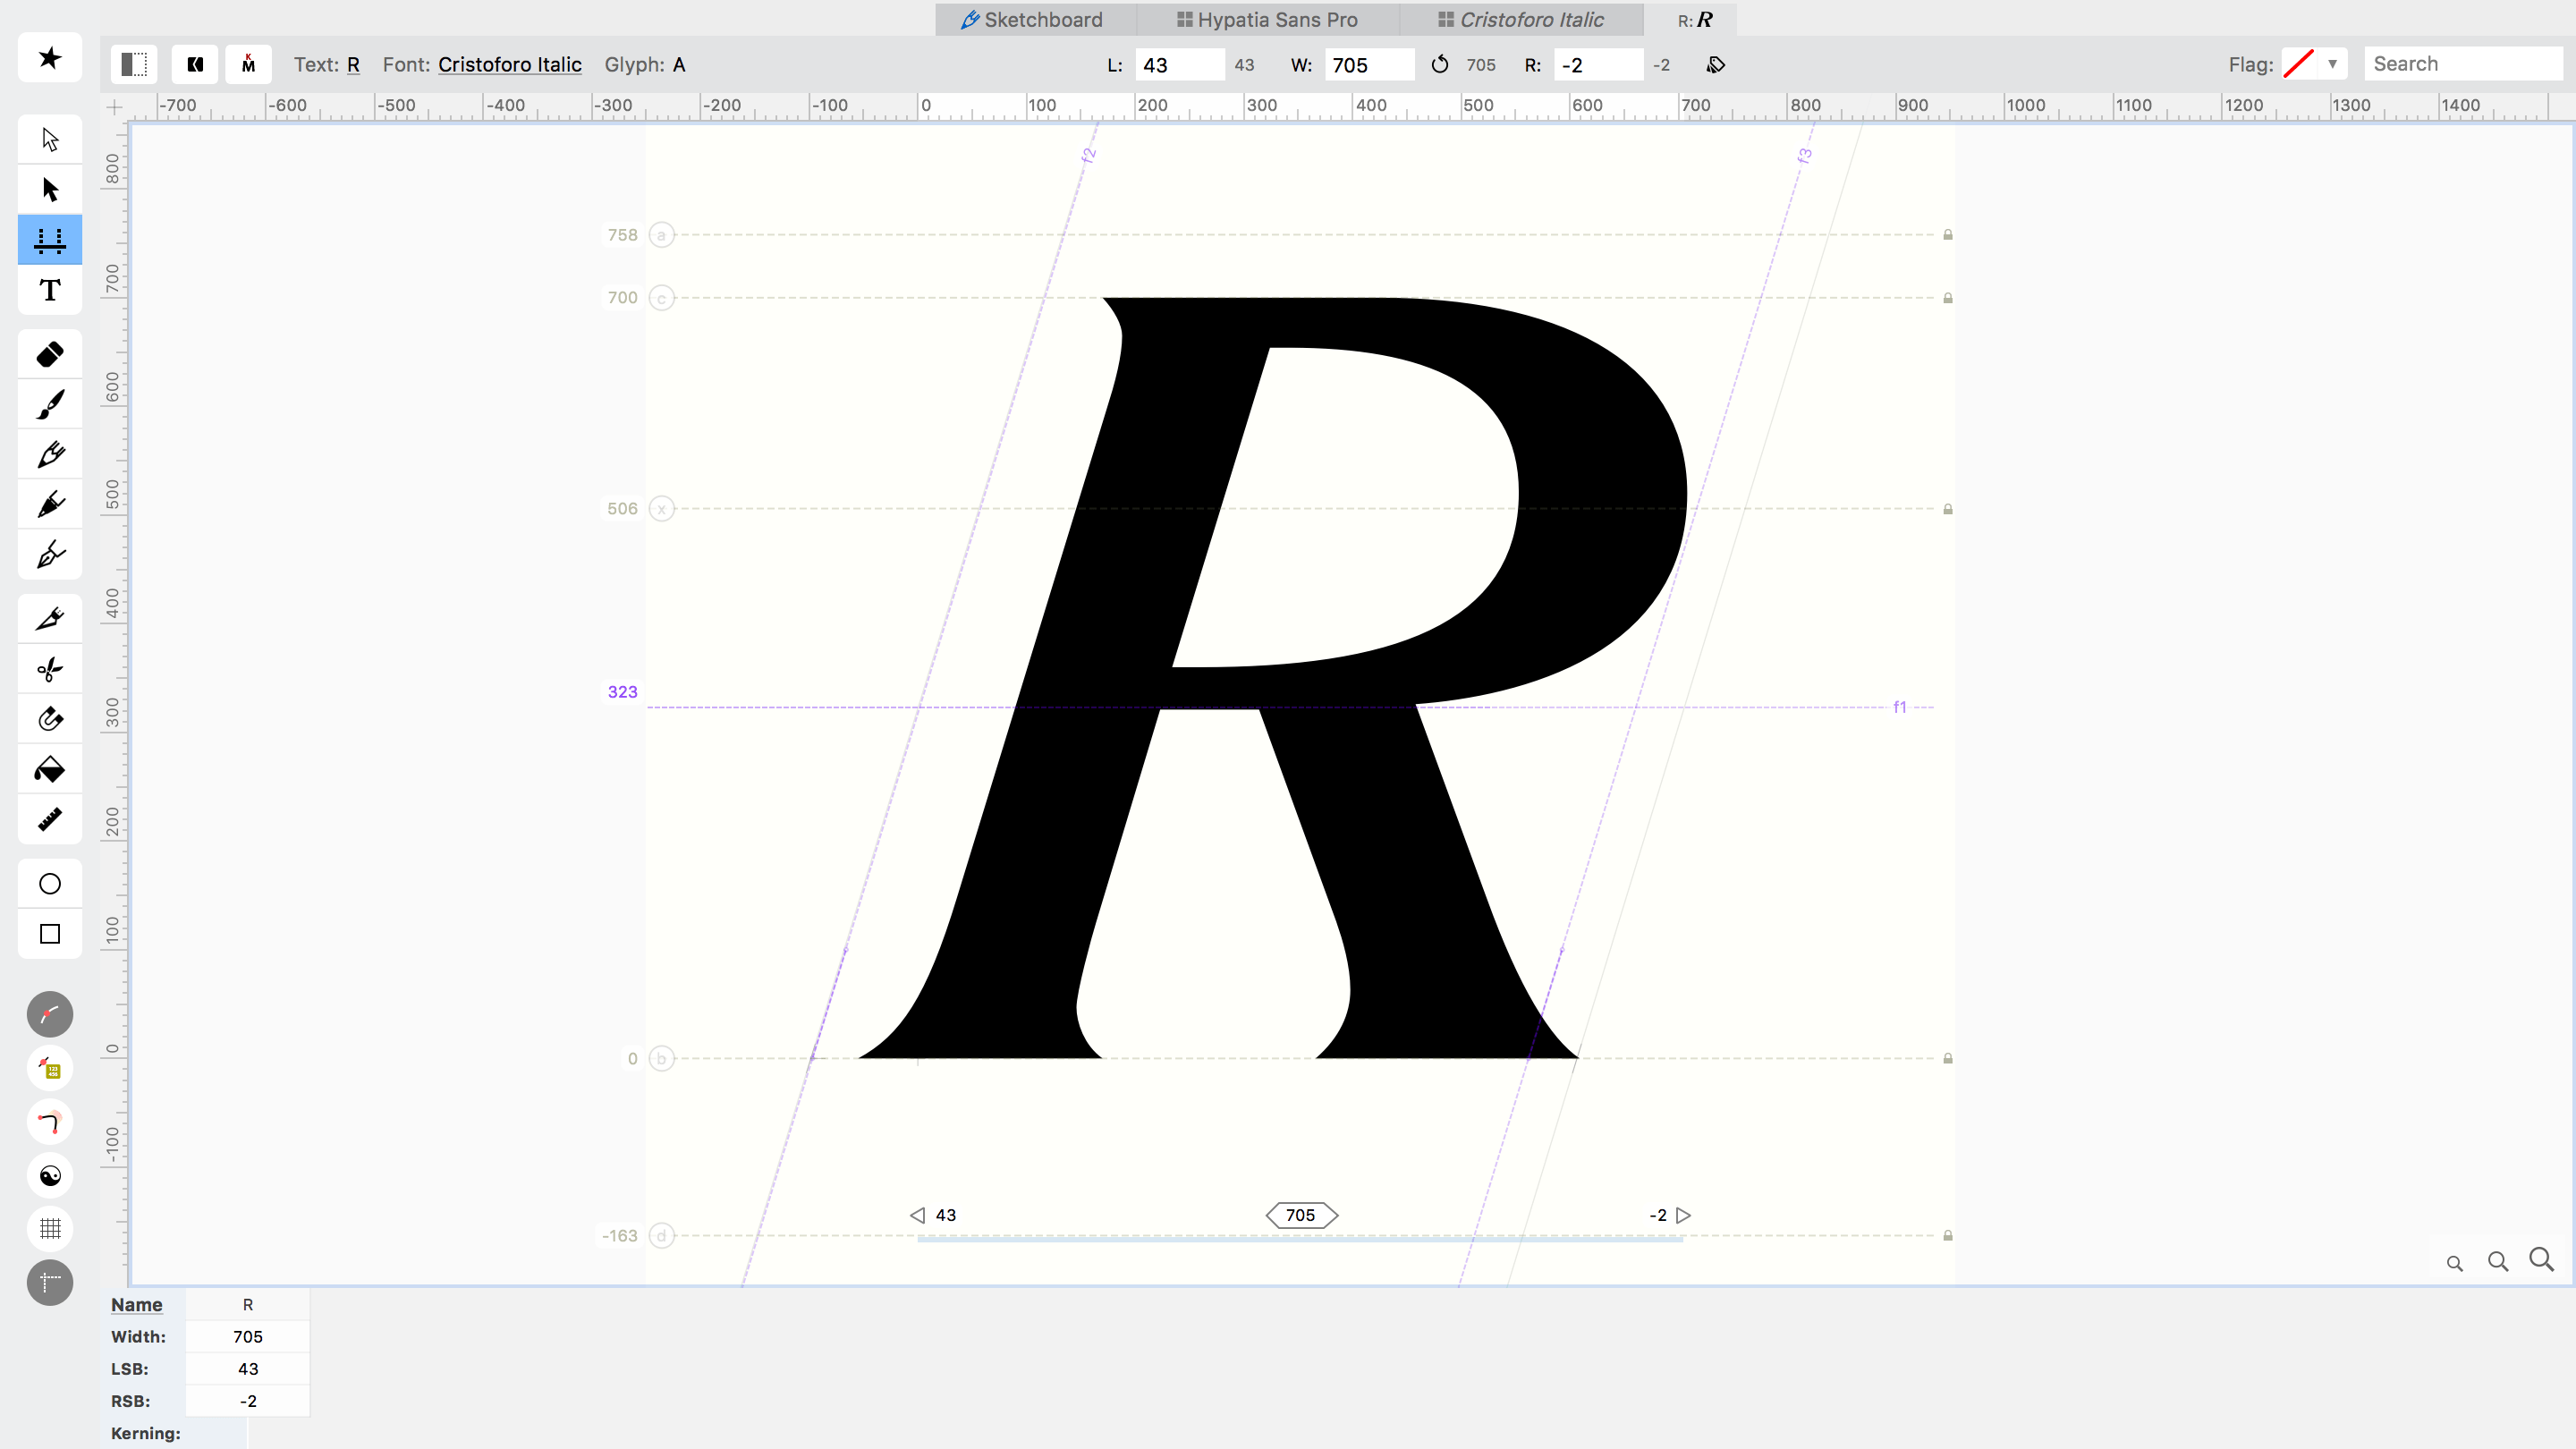Click the Kerning mode icon in the toolbar
Screen dimensions: 2576x1449
pyautogui.click(x=248, y=63)
